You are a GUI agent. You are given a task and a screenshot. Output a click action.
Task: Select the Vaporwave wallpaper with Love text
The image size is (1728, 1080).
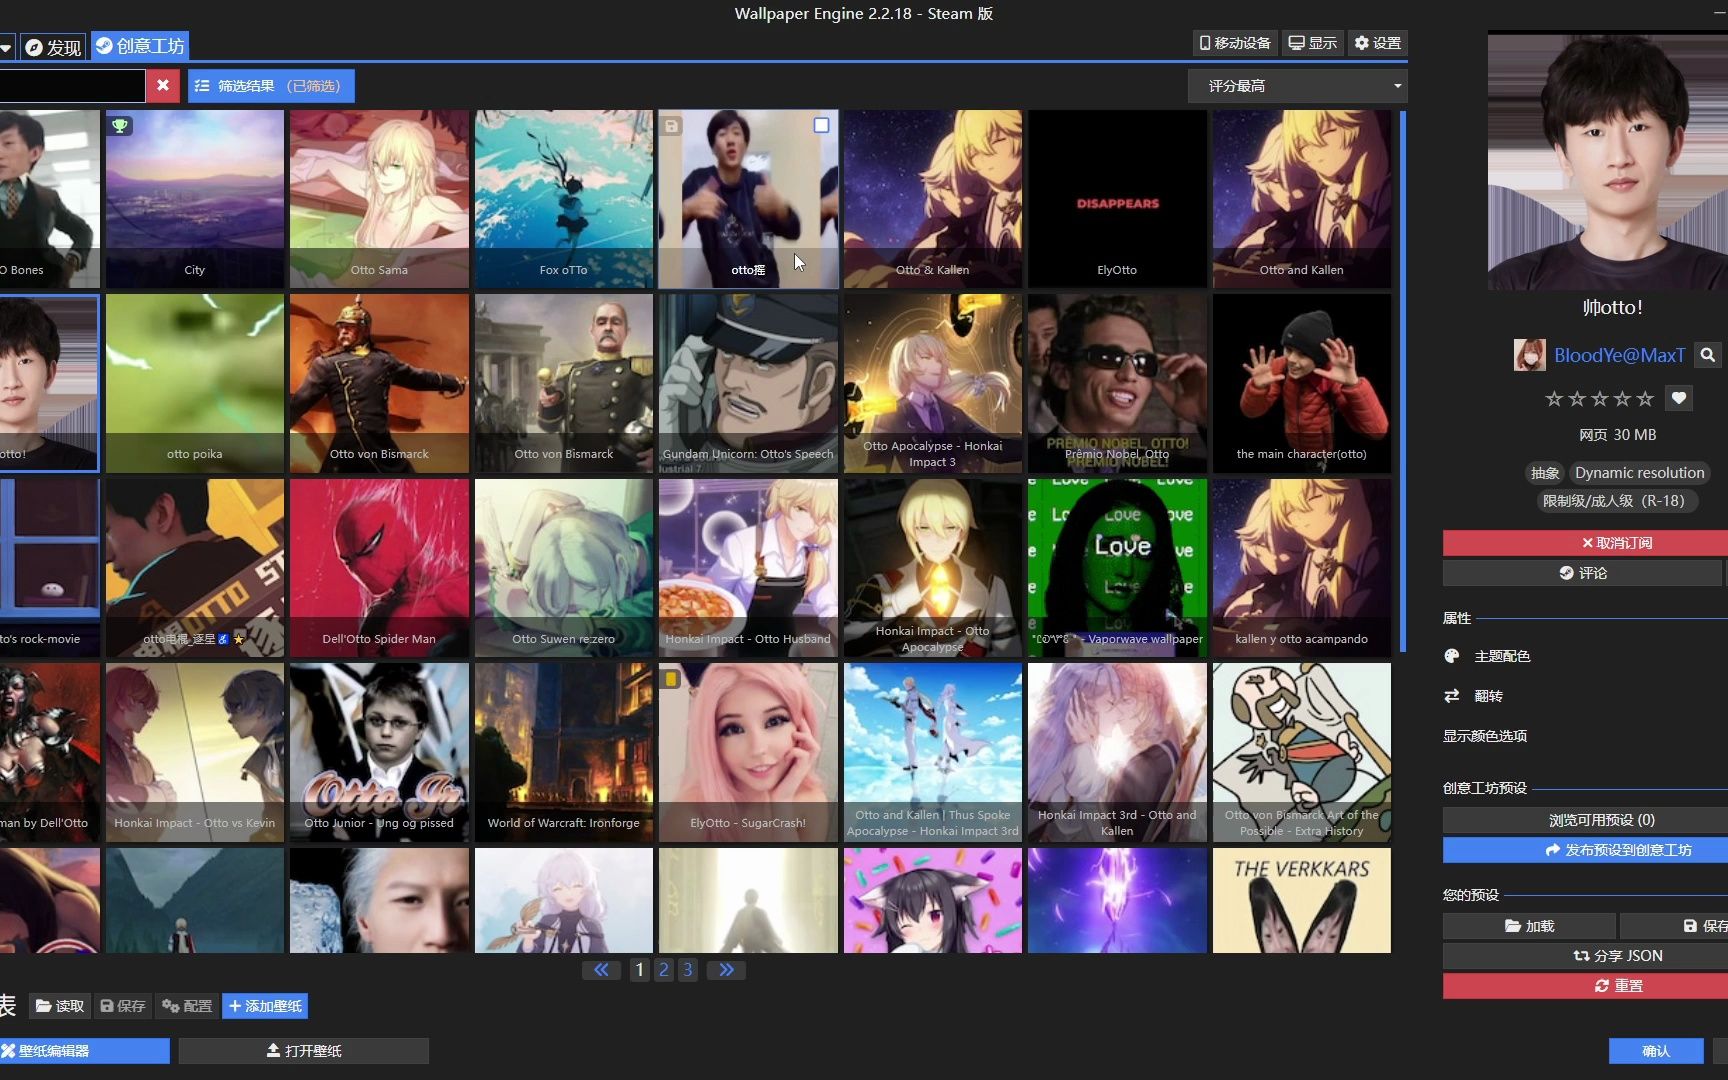[x=1117, y=568]
